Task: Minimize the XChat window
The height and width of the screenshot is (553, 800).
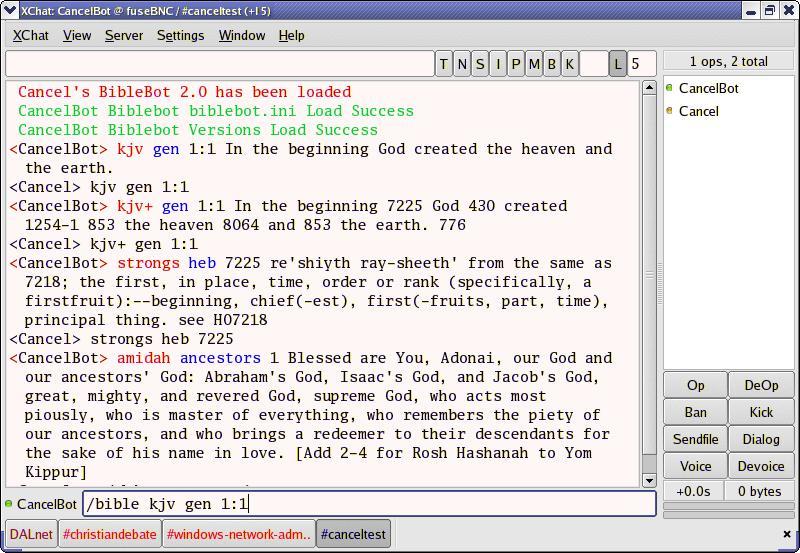Action: click(751, 11)
